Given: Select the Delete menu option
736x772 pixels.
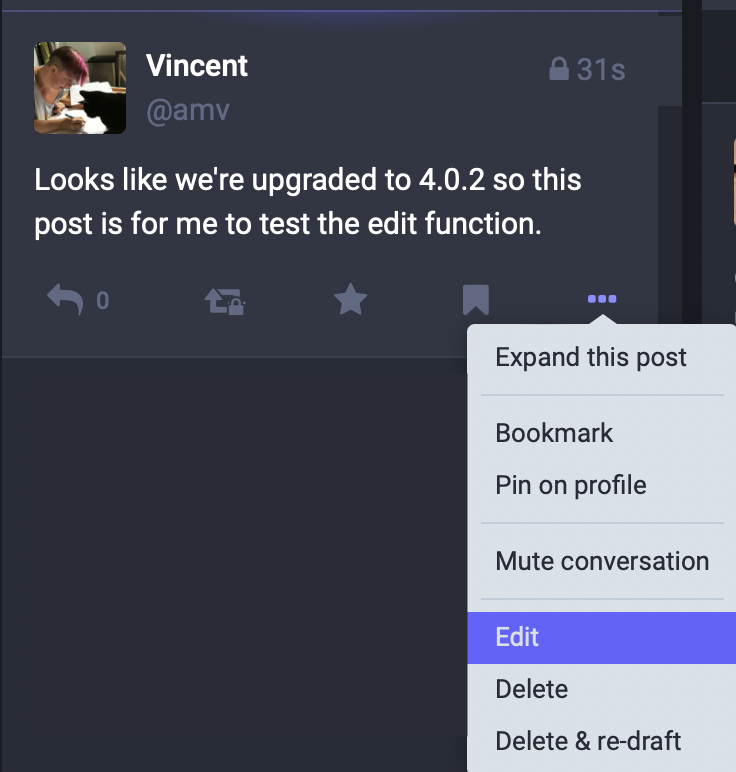Looking at the screenshot, I should [x=532, y=689].
